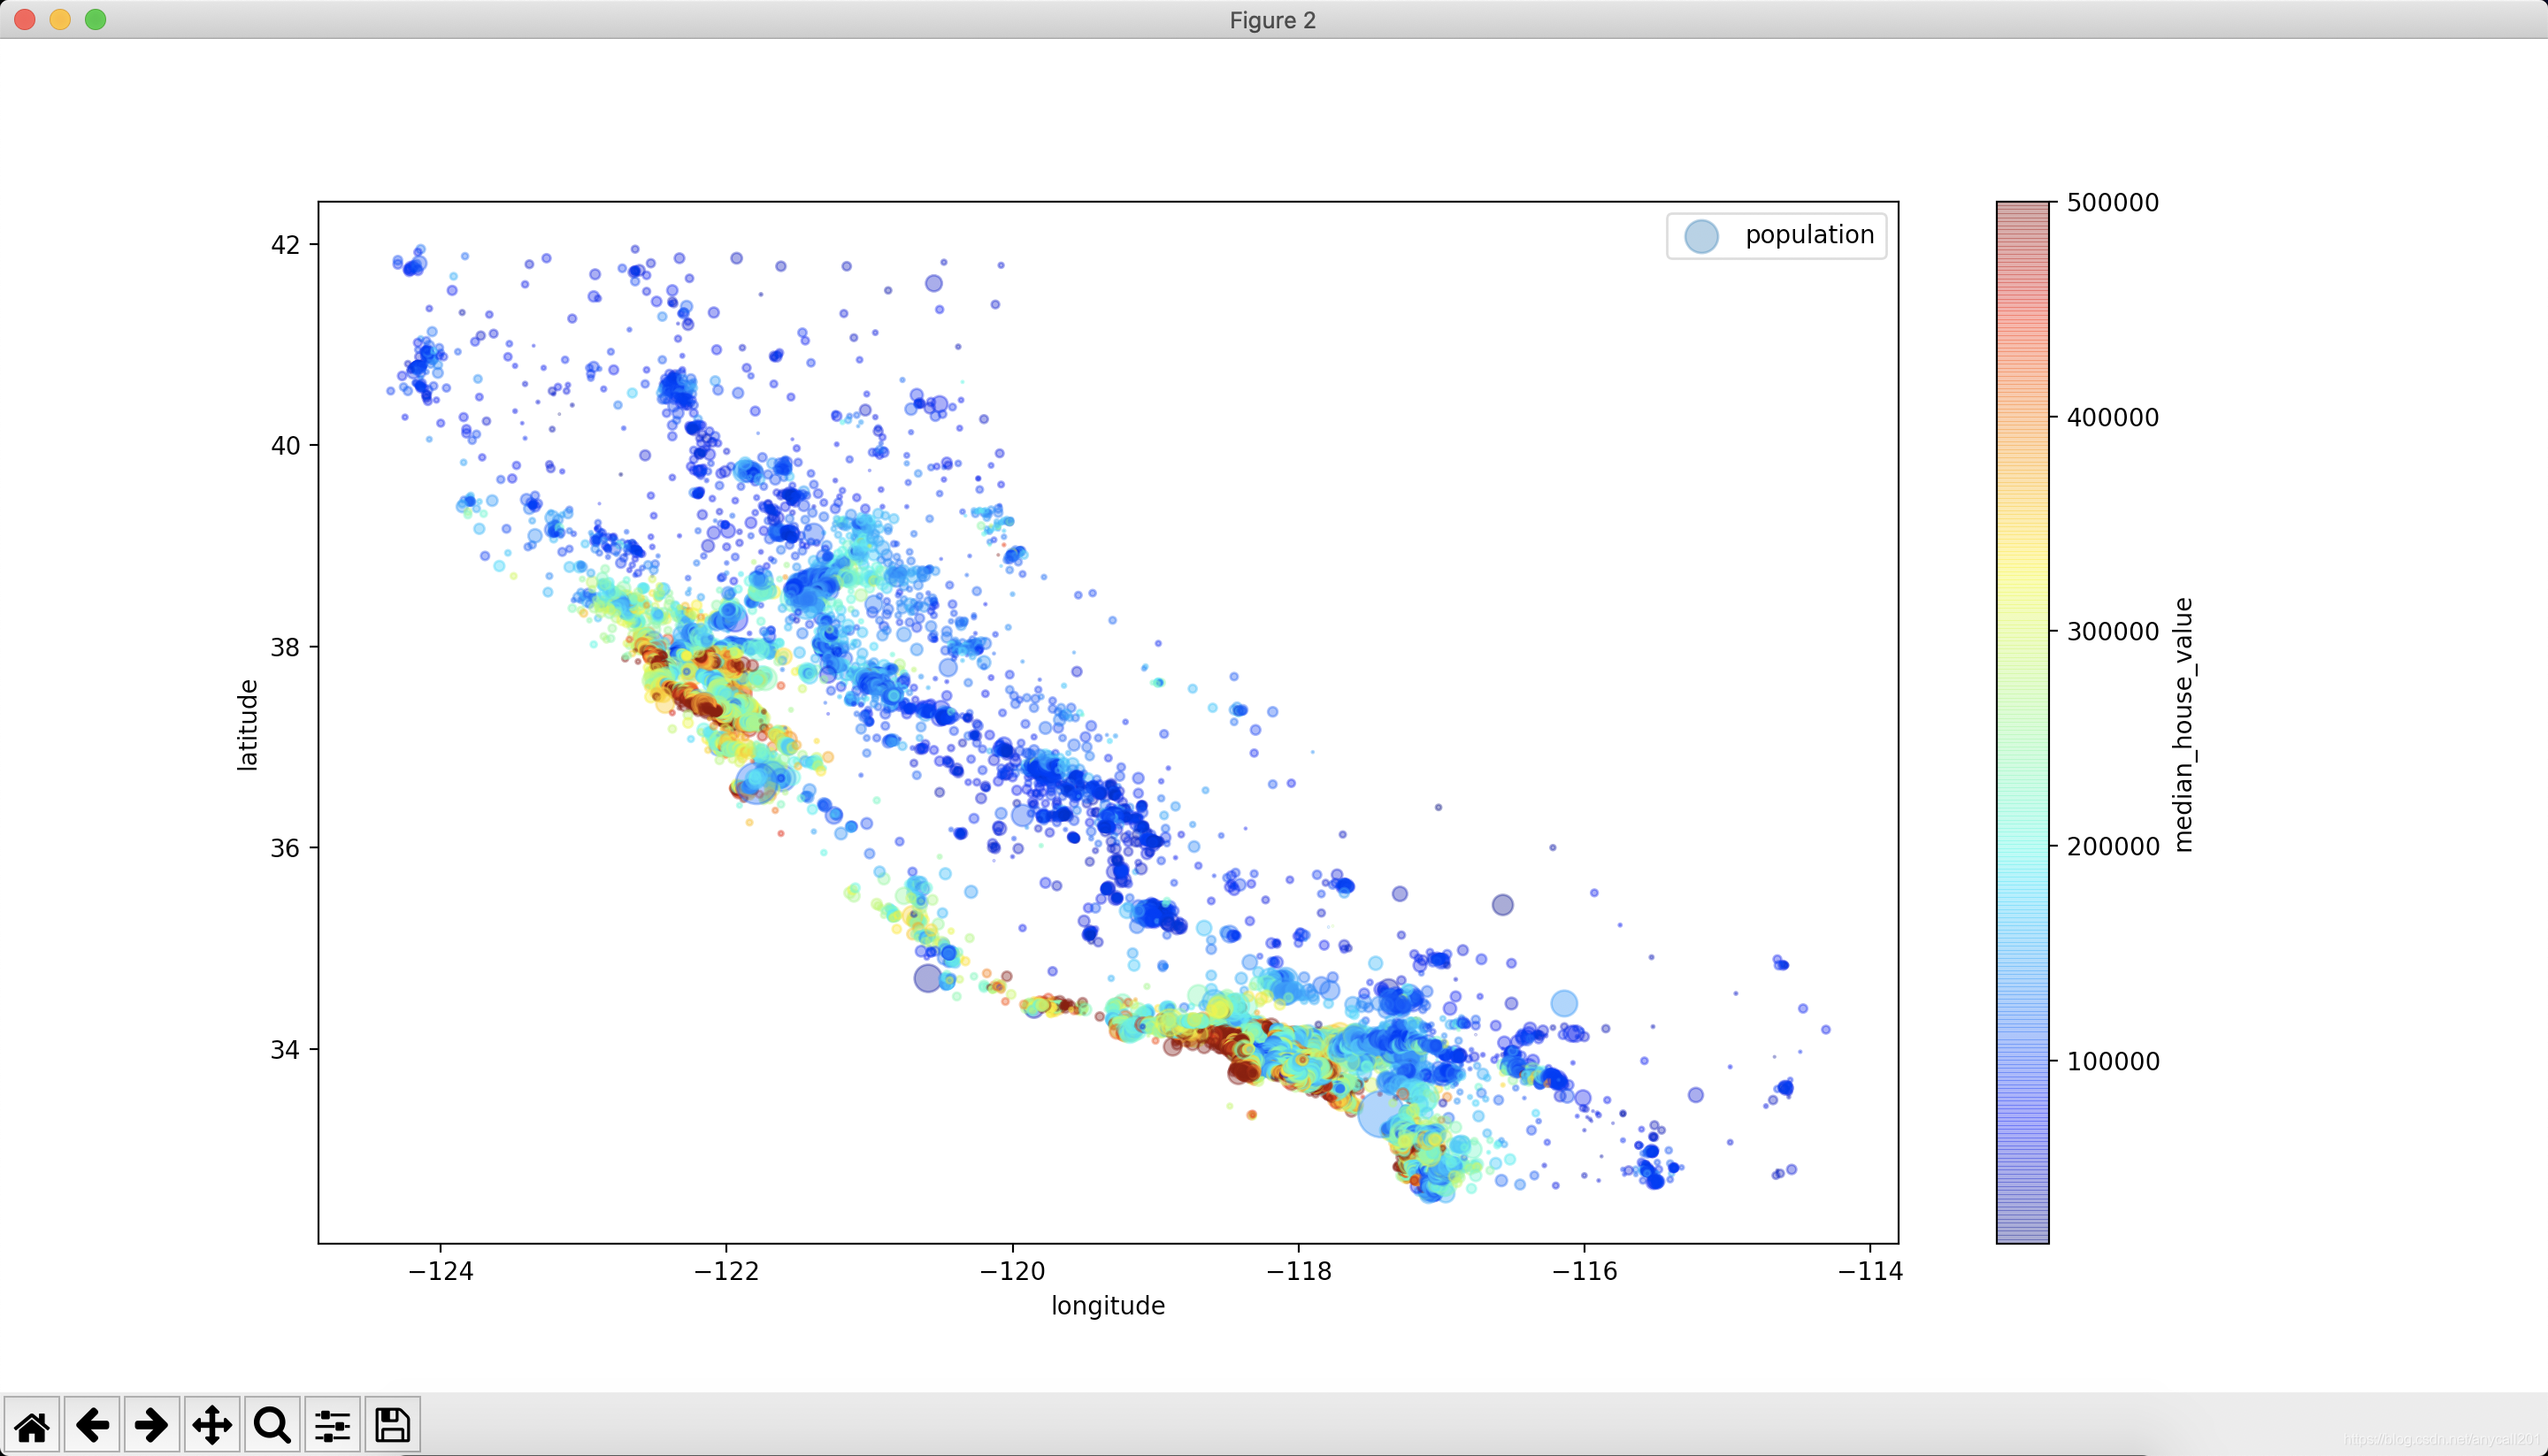Click the −122 longitude tick label
This screenshot has width=2548, height=1456.
[x=727, y=1271]
